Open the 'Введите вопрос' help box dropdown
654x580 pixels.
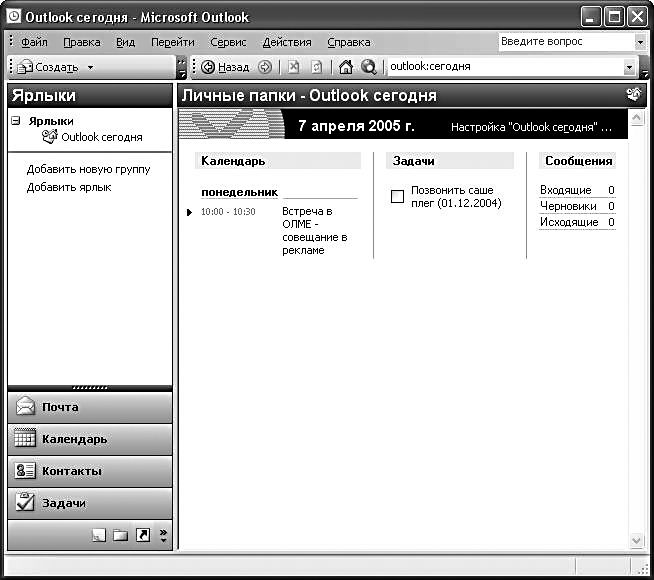[x=640, y=42]
